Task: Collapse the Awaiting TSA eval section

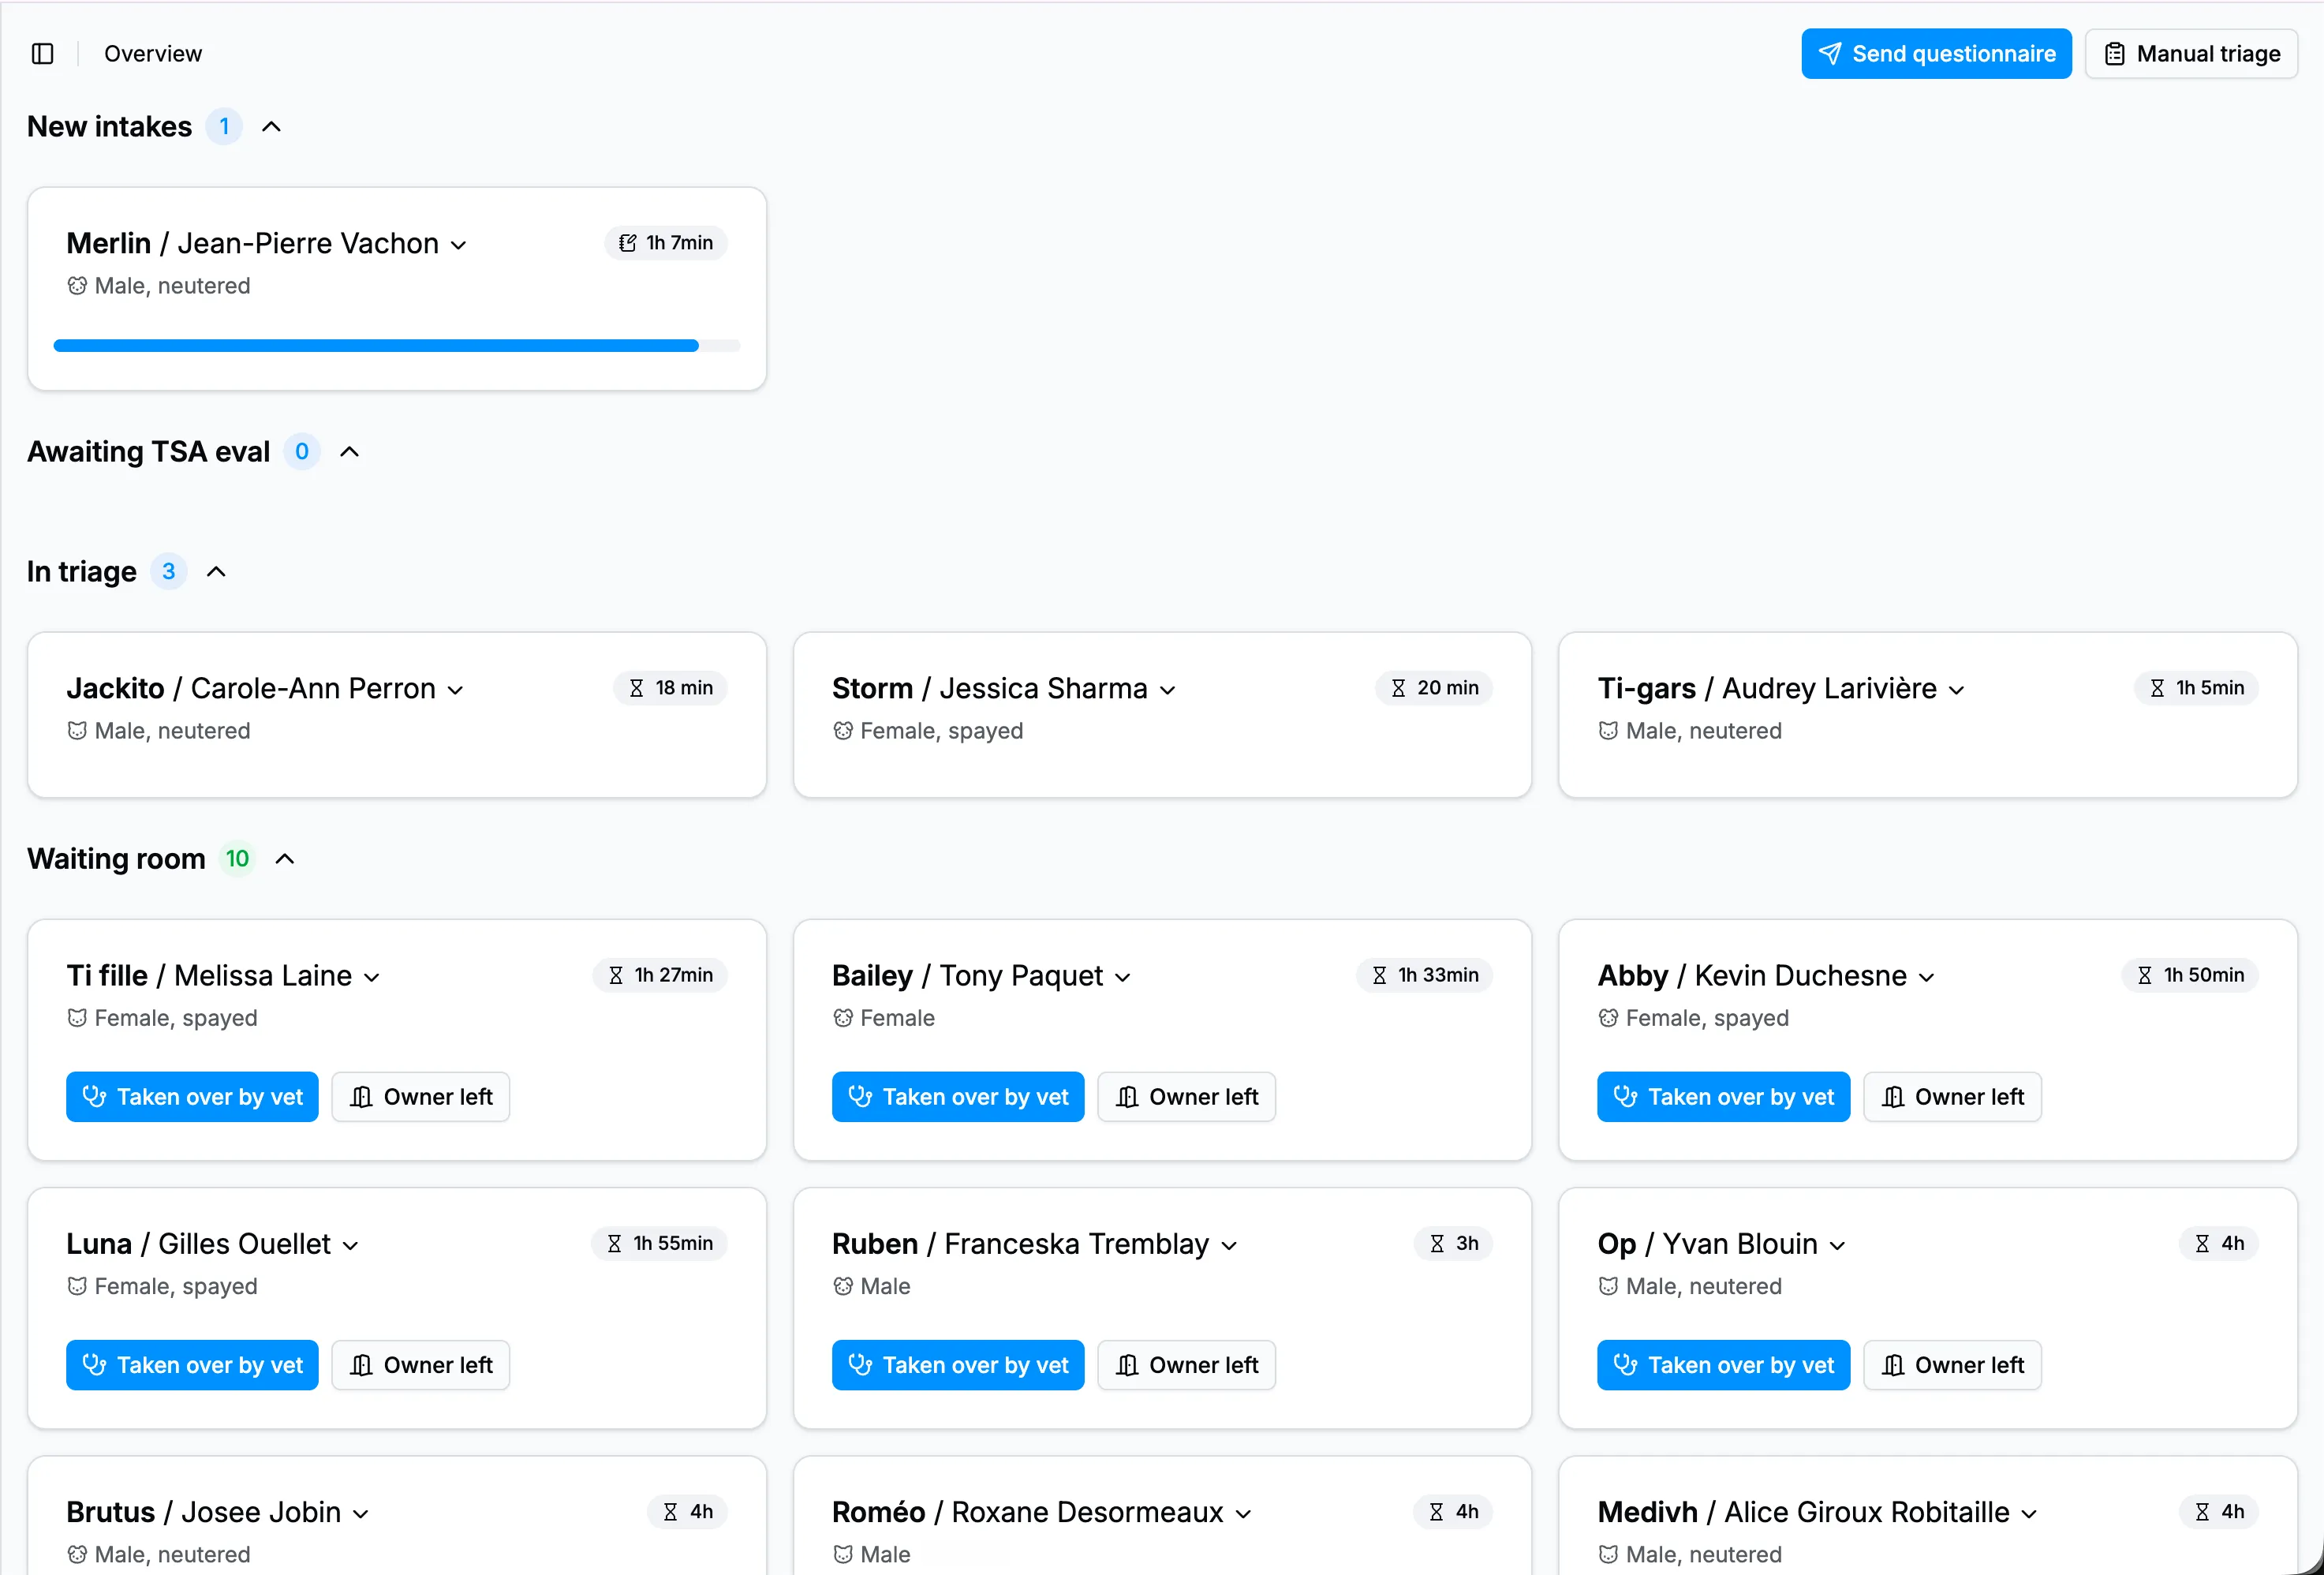Action: tap(349, 452)
